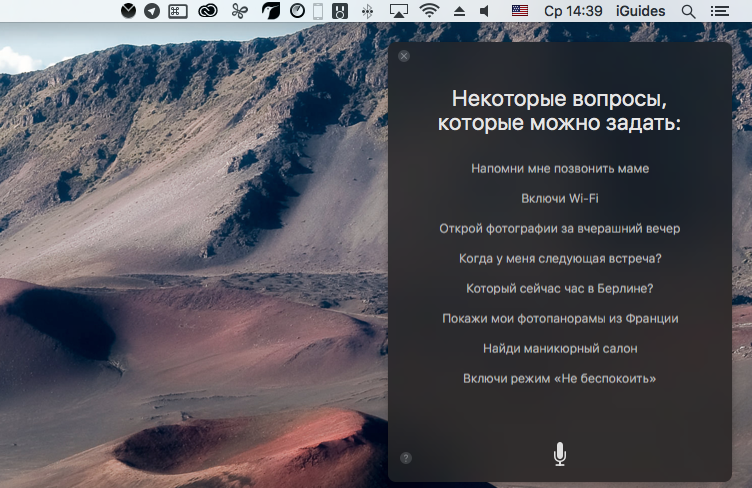Open Notification Center list icon
Image resolution: width=752 pixels, height=488 pixels.
[x=720, y=11]
